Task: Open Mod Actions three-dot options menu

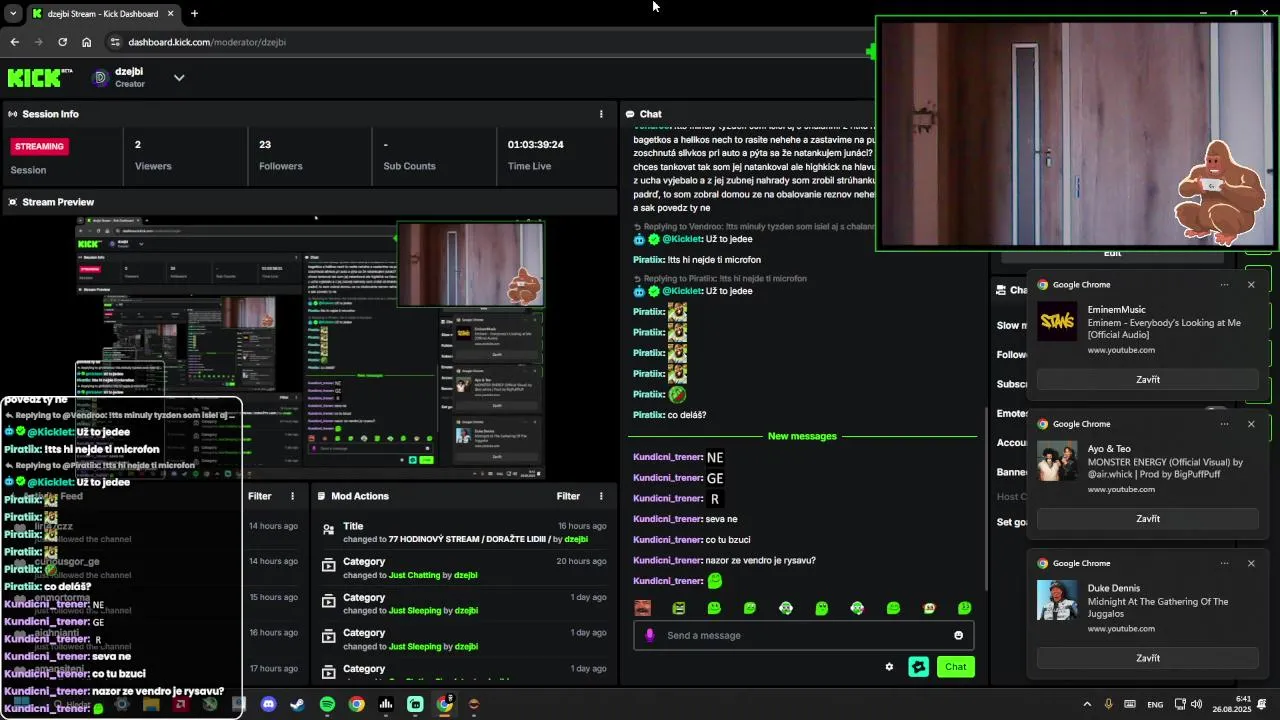Action: click(601, 496)
